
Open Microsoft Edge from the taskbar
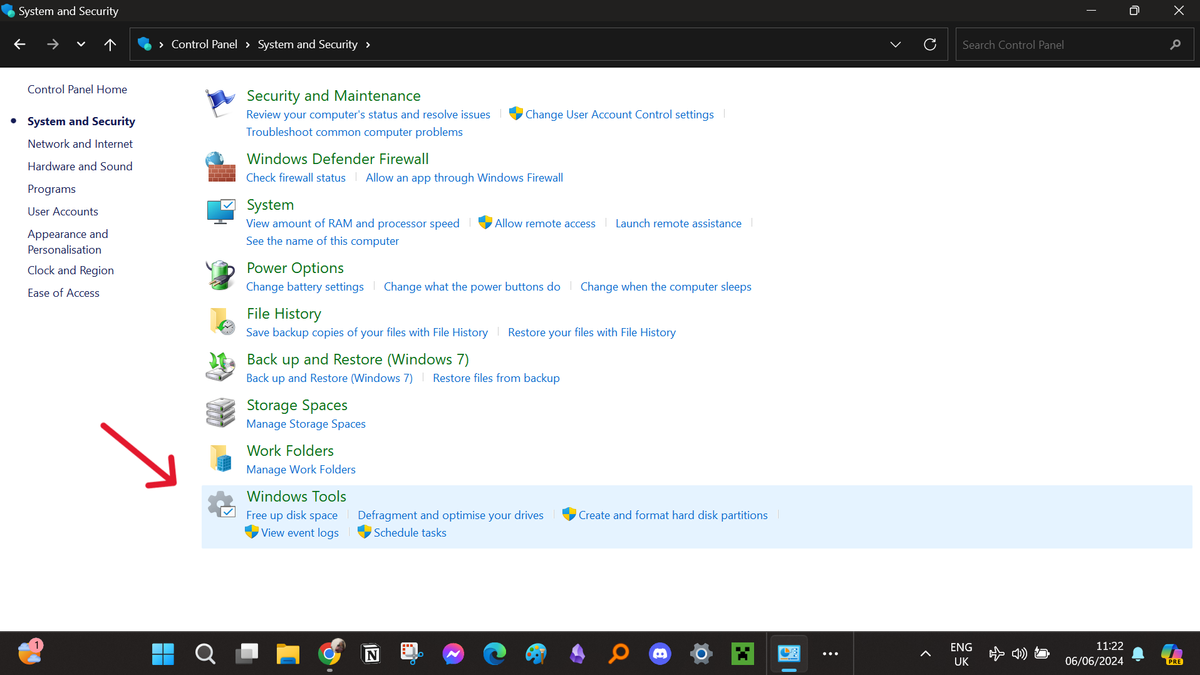(x=495, y=654)
